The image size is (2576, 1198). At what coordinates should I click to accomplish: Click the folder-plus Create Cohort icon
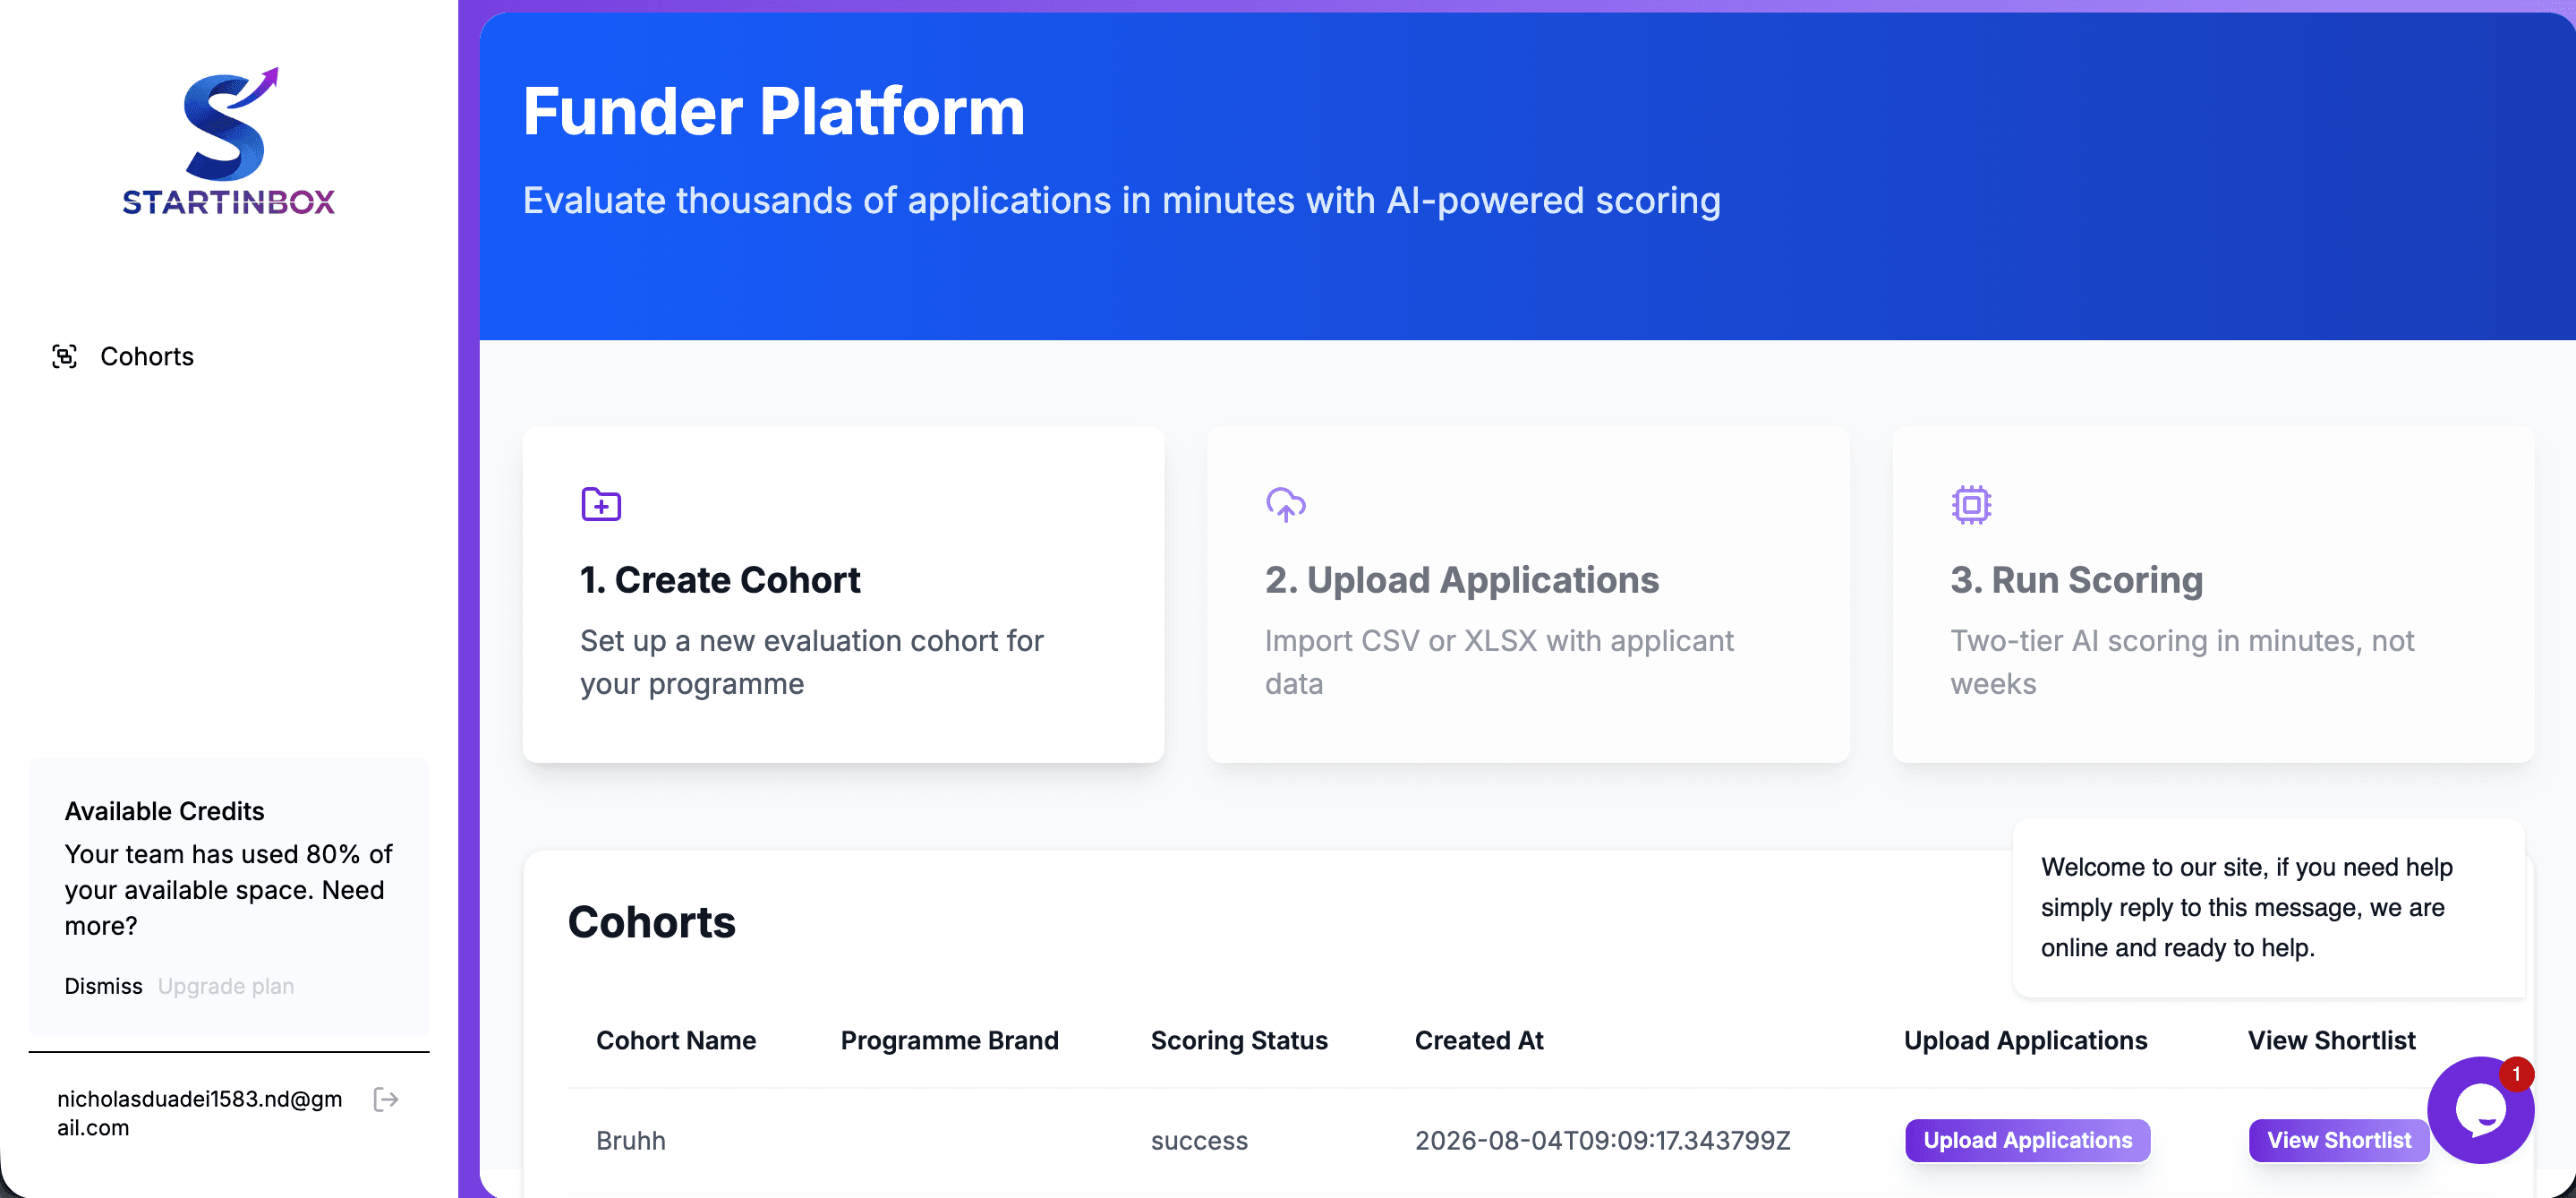(601, 504)
